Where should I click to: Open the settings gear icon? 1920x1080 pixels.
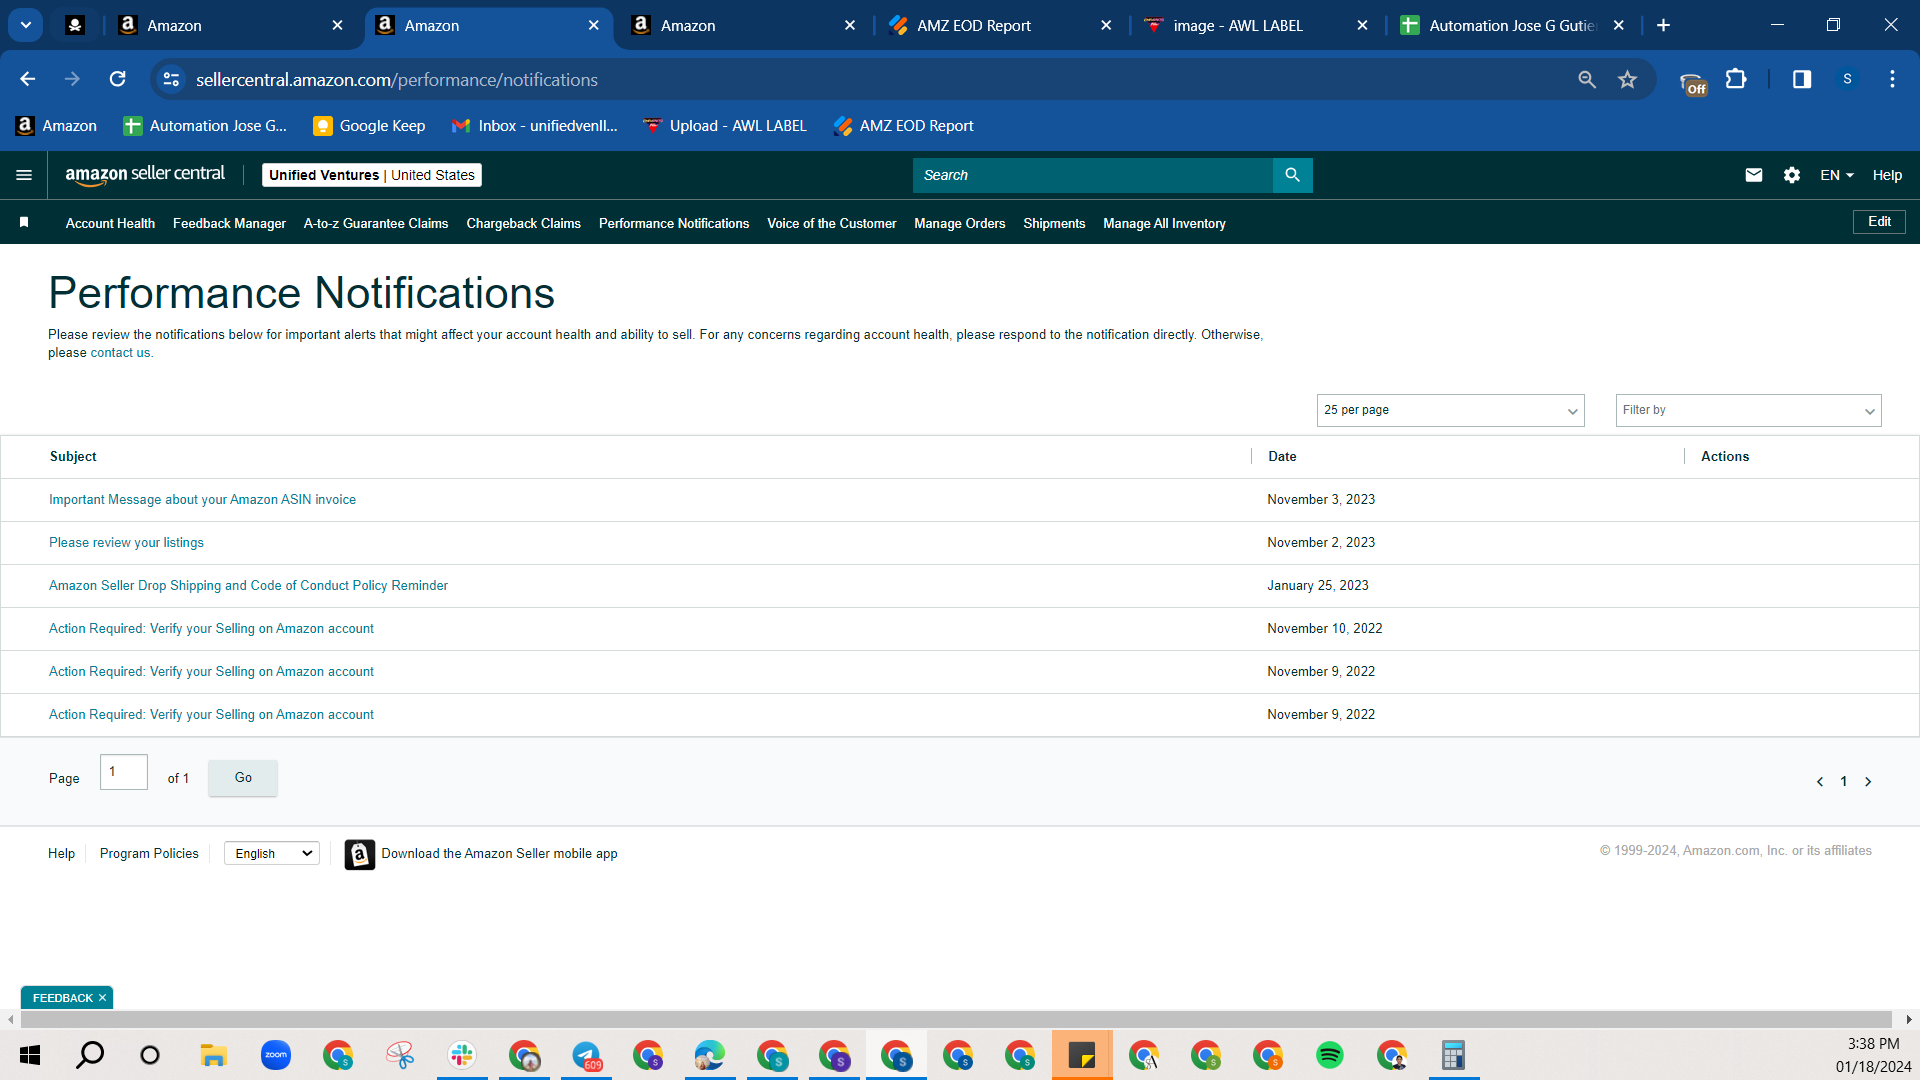pos(1791,175)
